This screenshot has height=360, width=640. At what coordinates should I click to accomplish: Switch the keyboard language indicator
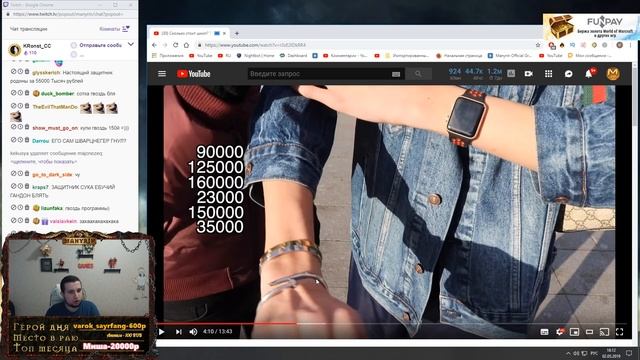coord(594,353)
